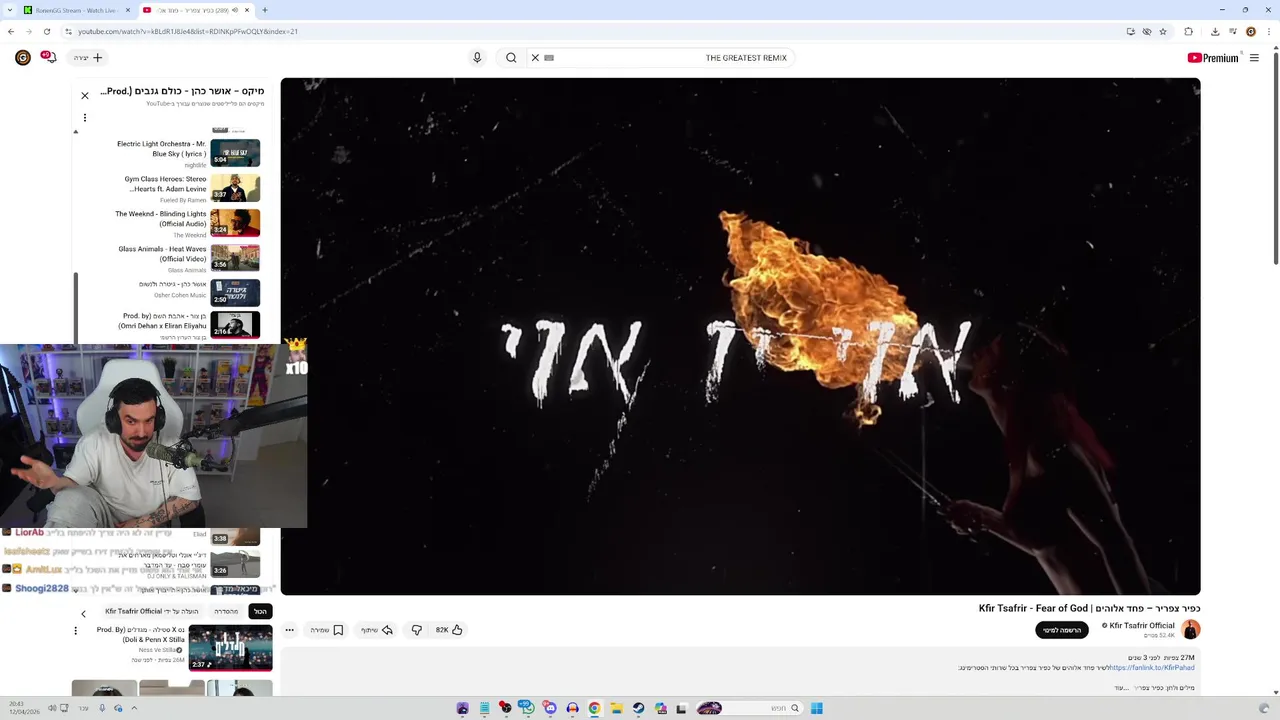This screenshot has width=1280, height=720.
Task: Open the YouTube hamburger guide menu
Action: (1254, 58)
